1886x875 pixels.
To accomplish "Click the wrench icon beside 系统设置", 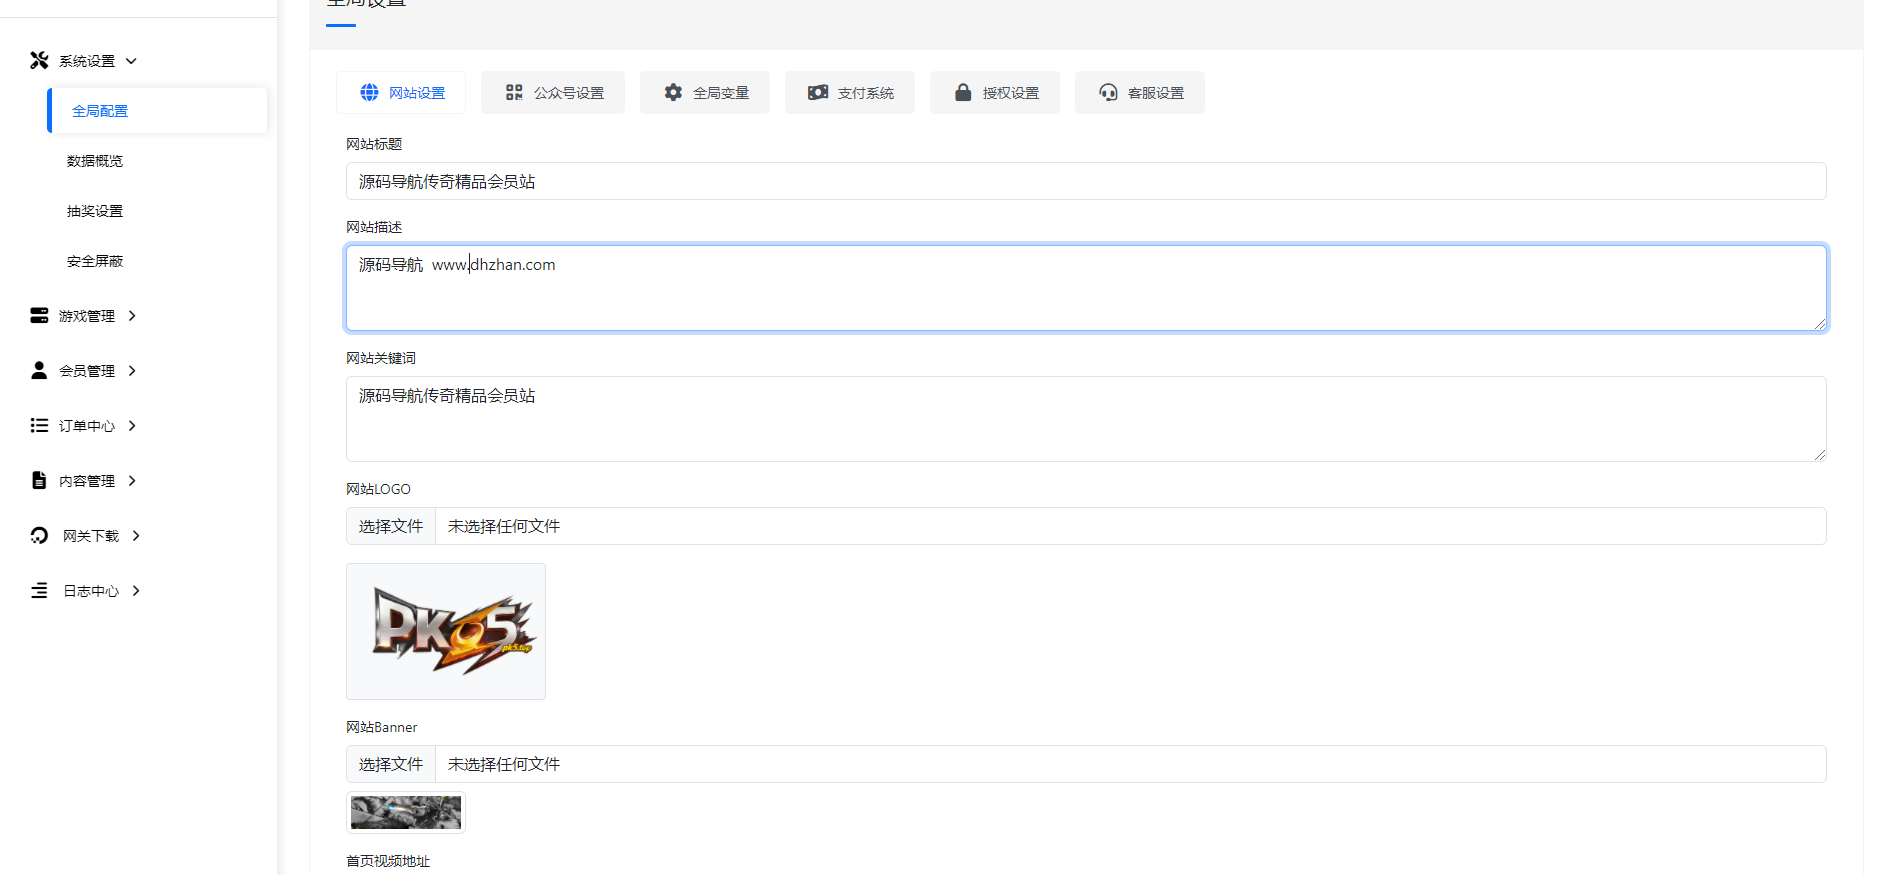I will pos(39,61).
